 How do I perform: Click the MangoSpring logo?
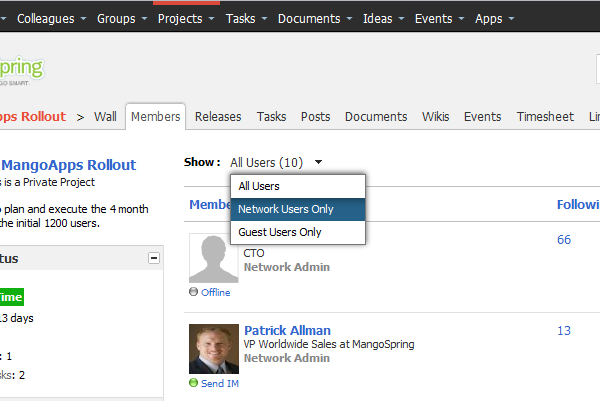click(x=22, y=71)
